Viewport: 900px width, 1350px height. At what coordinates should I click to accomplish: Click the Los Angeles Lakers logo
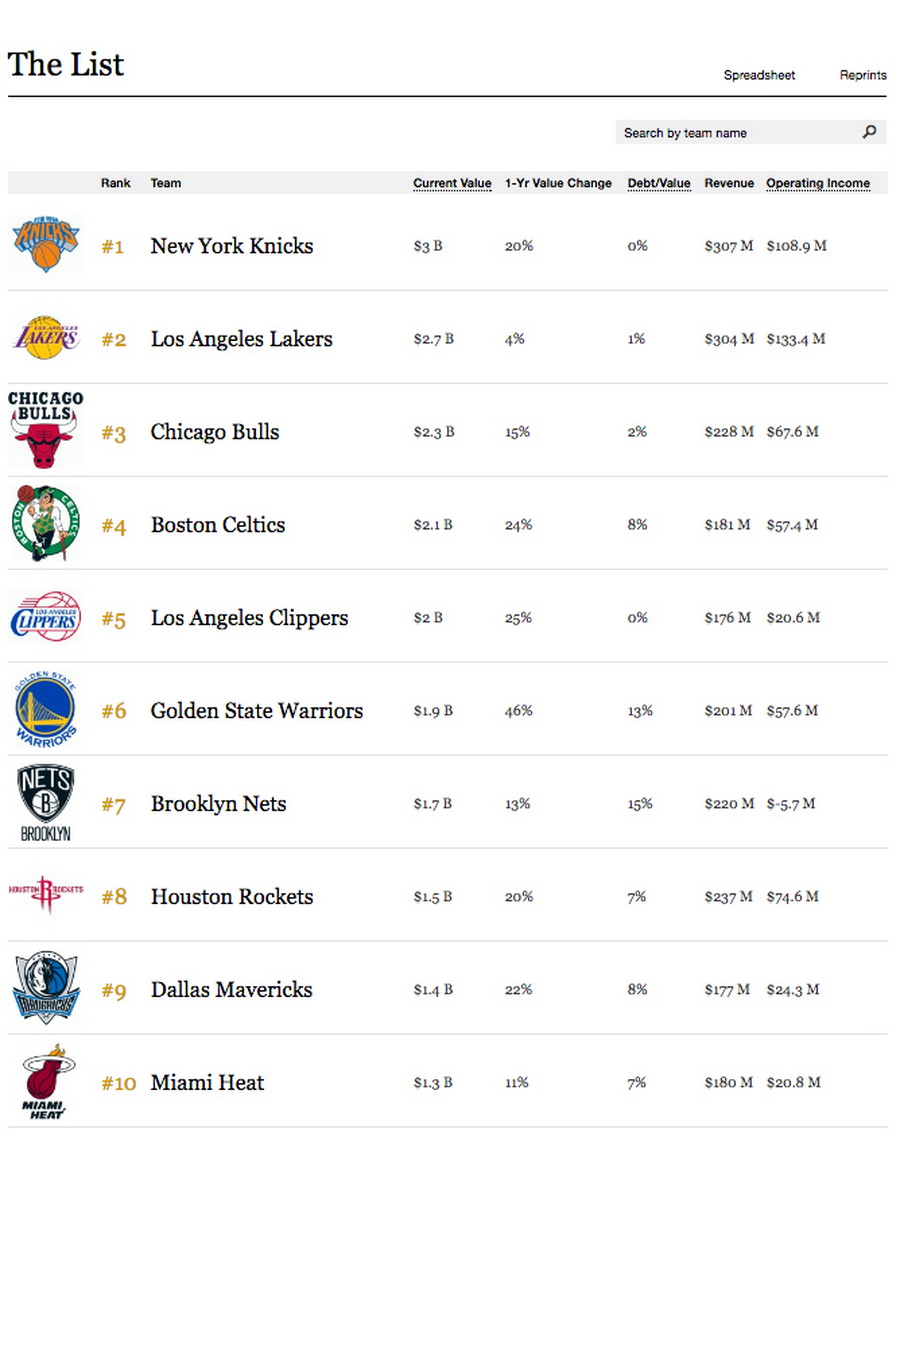point(46,338)
